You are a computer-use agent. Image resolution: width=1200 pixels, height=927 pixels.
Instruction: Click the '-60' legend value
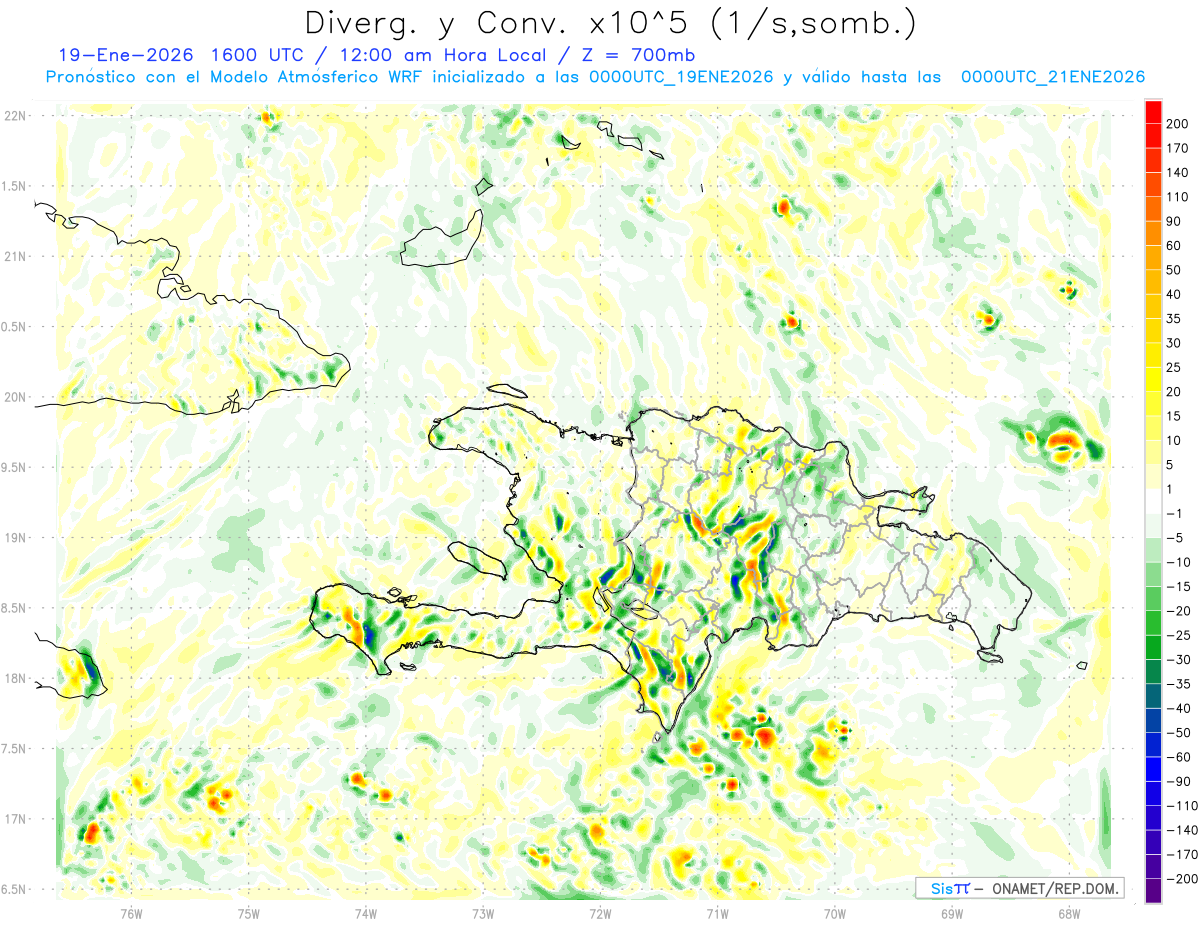pos(1177,757)
